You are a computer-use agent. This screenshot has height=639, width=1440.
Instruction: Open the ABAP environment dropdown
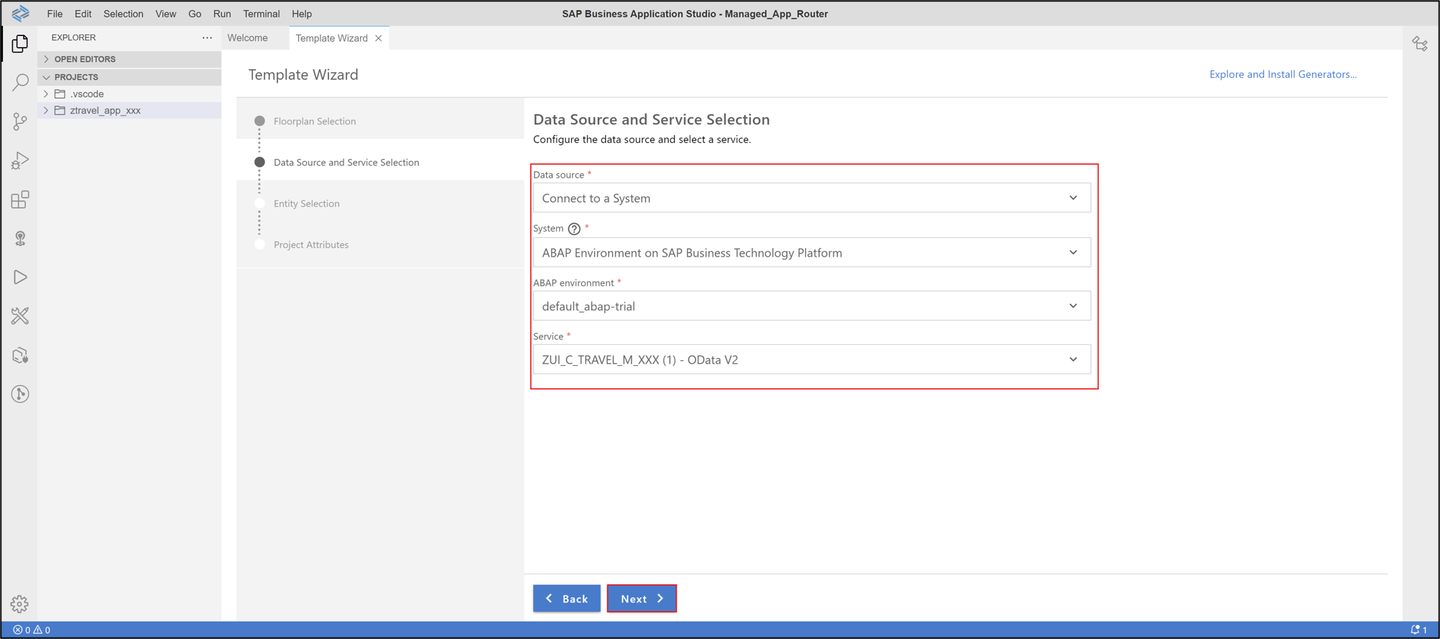pyautogui.click(x=811, y=306)
